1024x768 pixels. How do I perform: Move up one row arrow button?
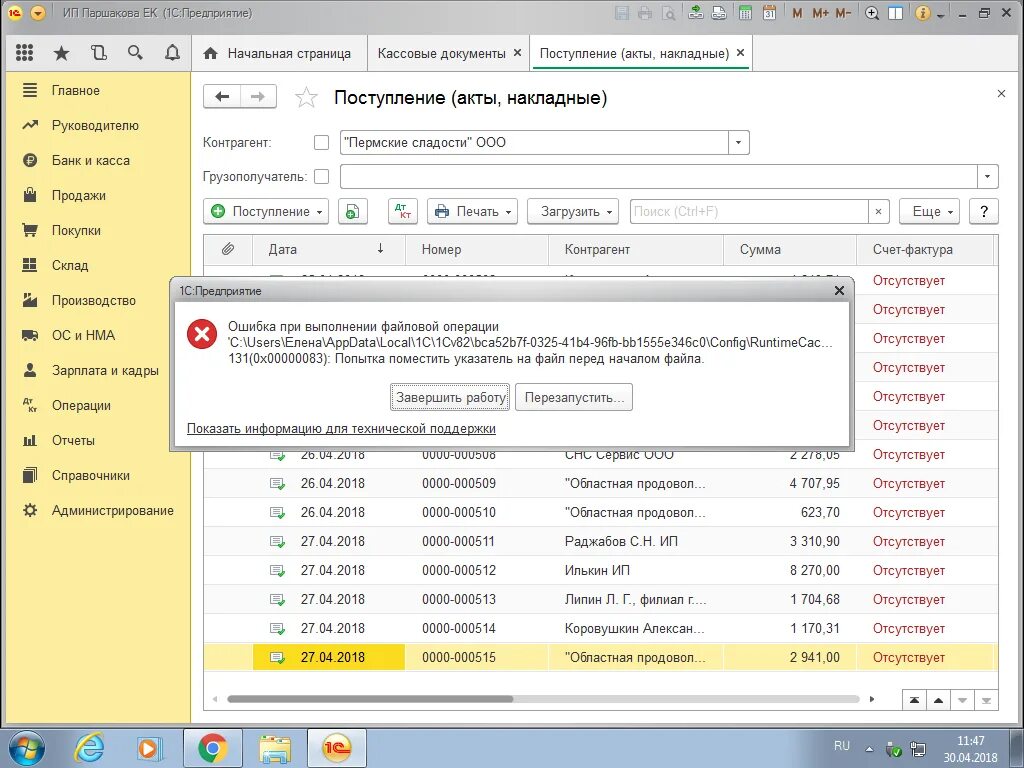tap(938, 700)
